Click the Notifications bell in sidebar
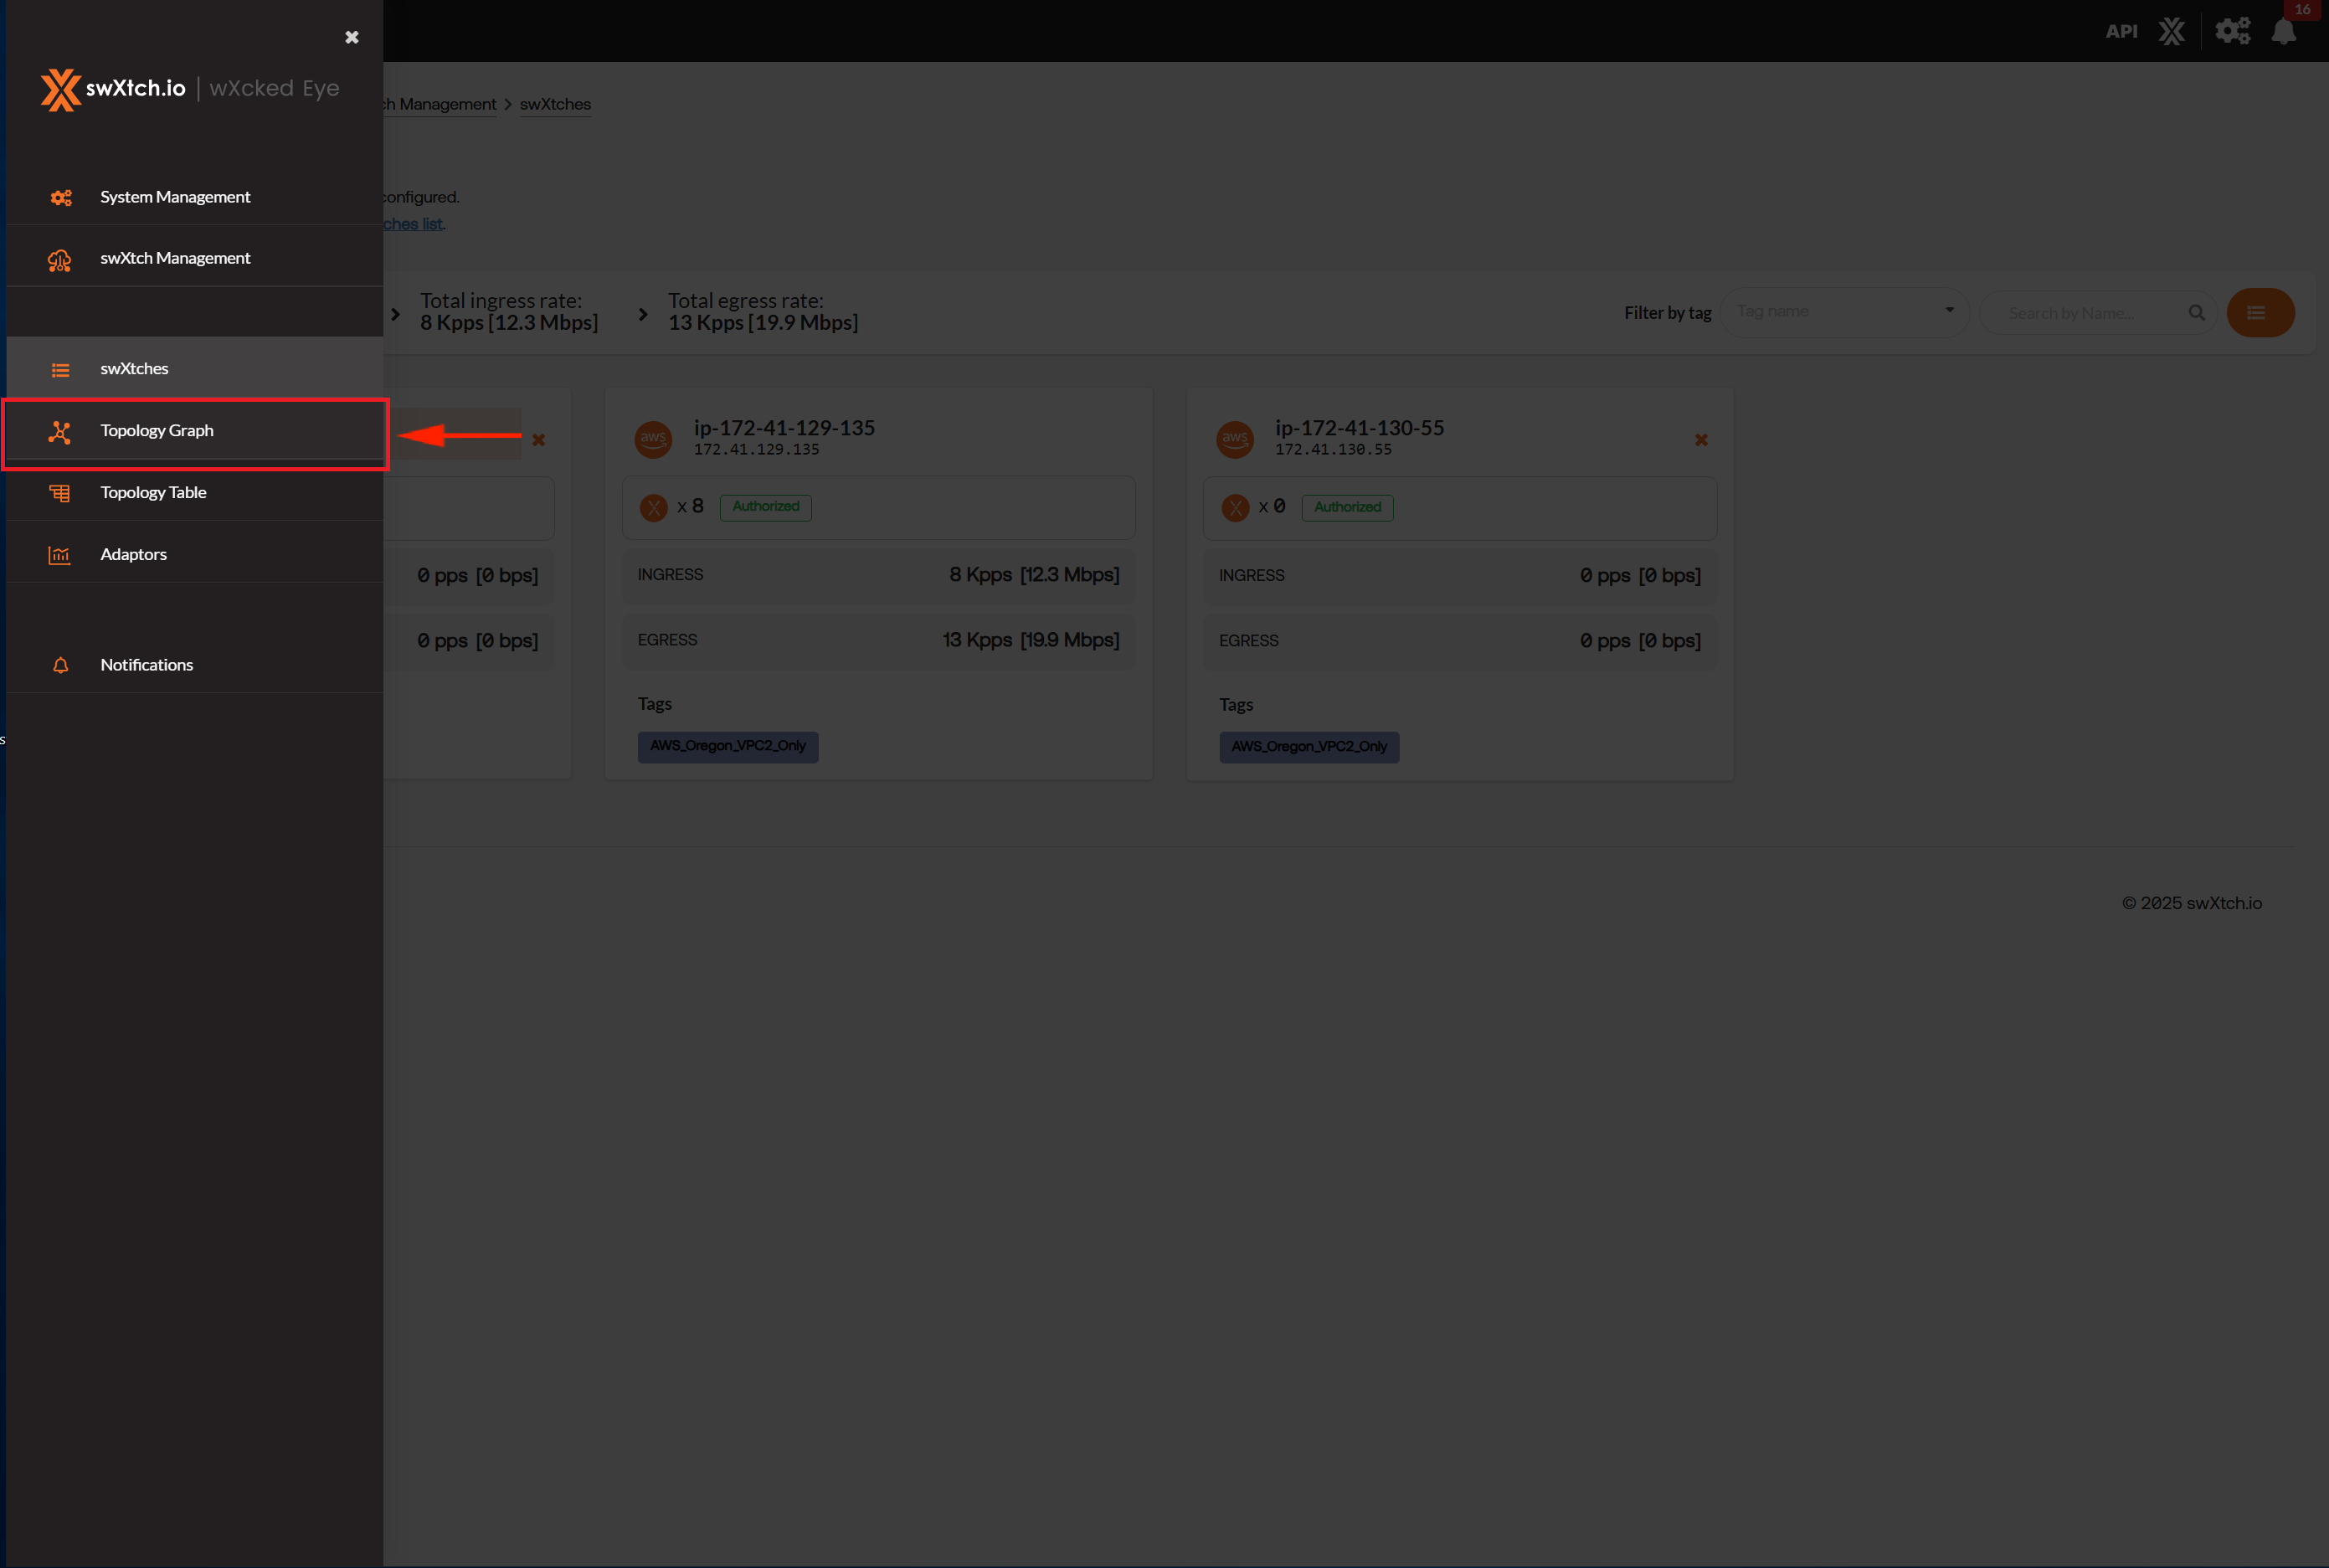Viewport: 2329px width, 1568px height. 60,665
